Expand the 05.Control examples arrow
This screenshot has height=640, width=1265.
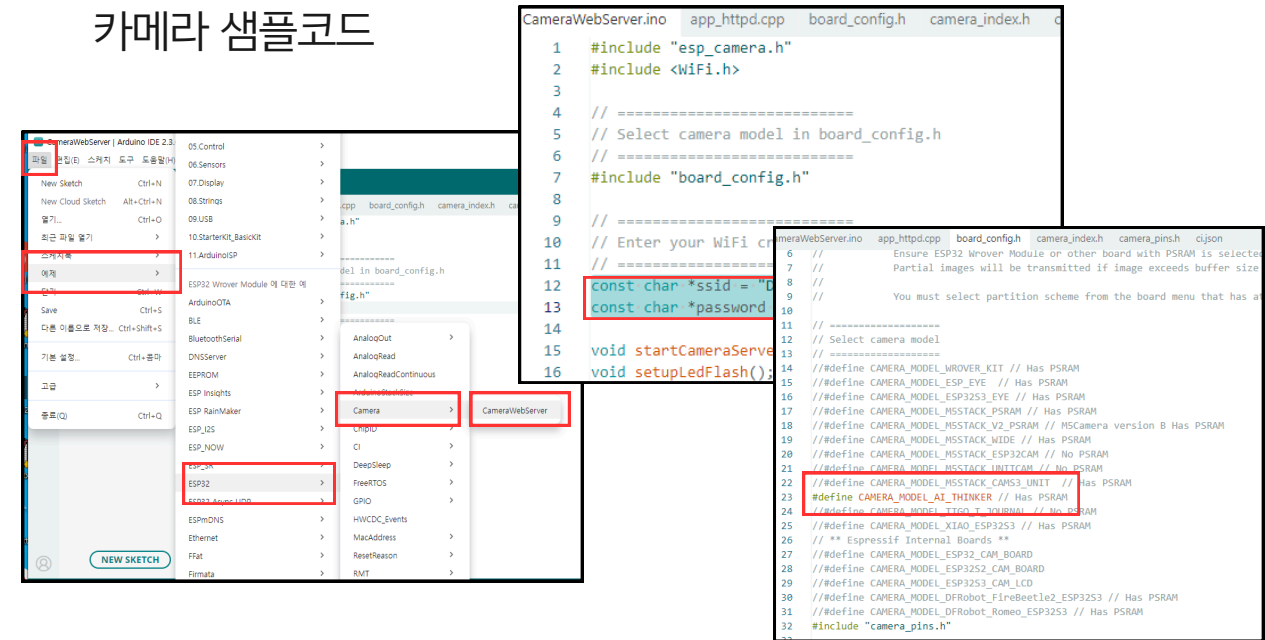(322, 147)
